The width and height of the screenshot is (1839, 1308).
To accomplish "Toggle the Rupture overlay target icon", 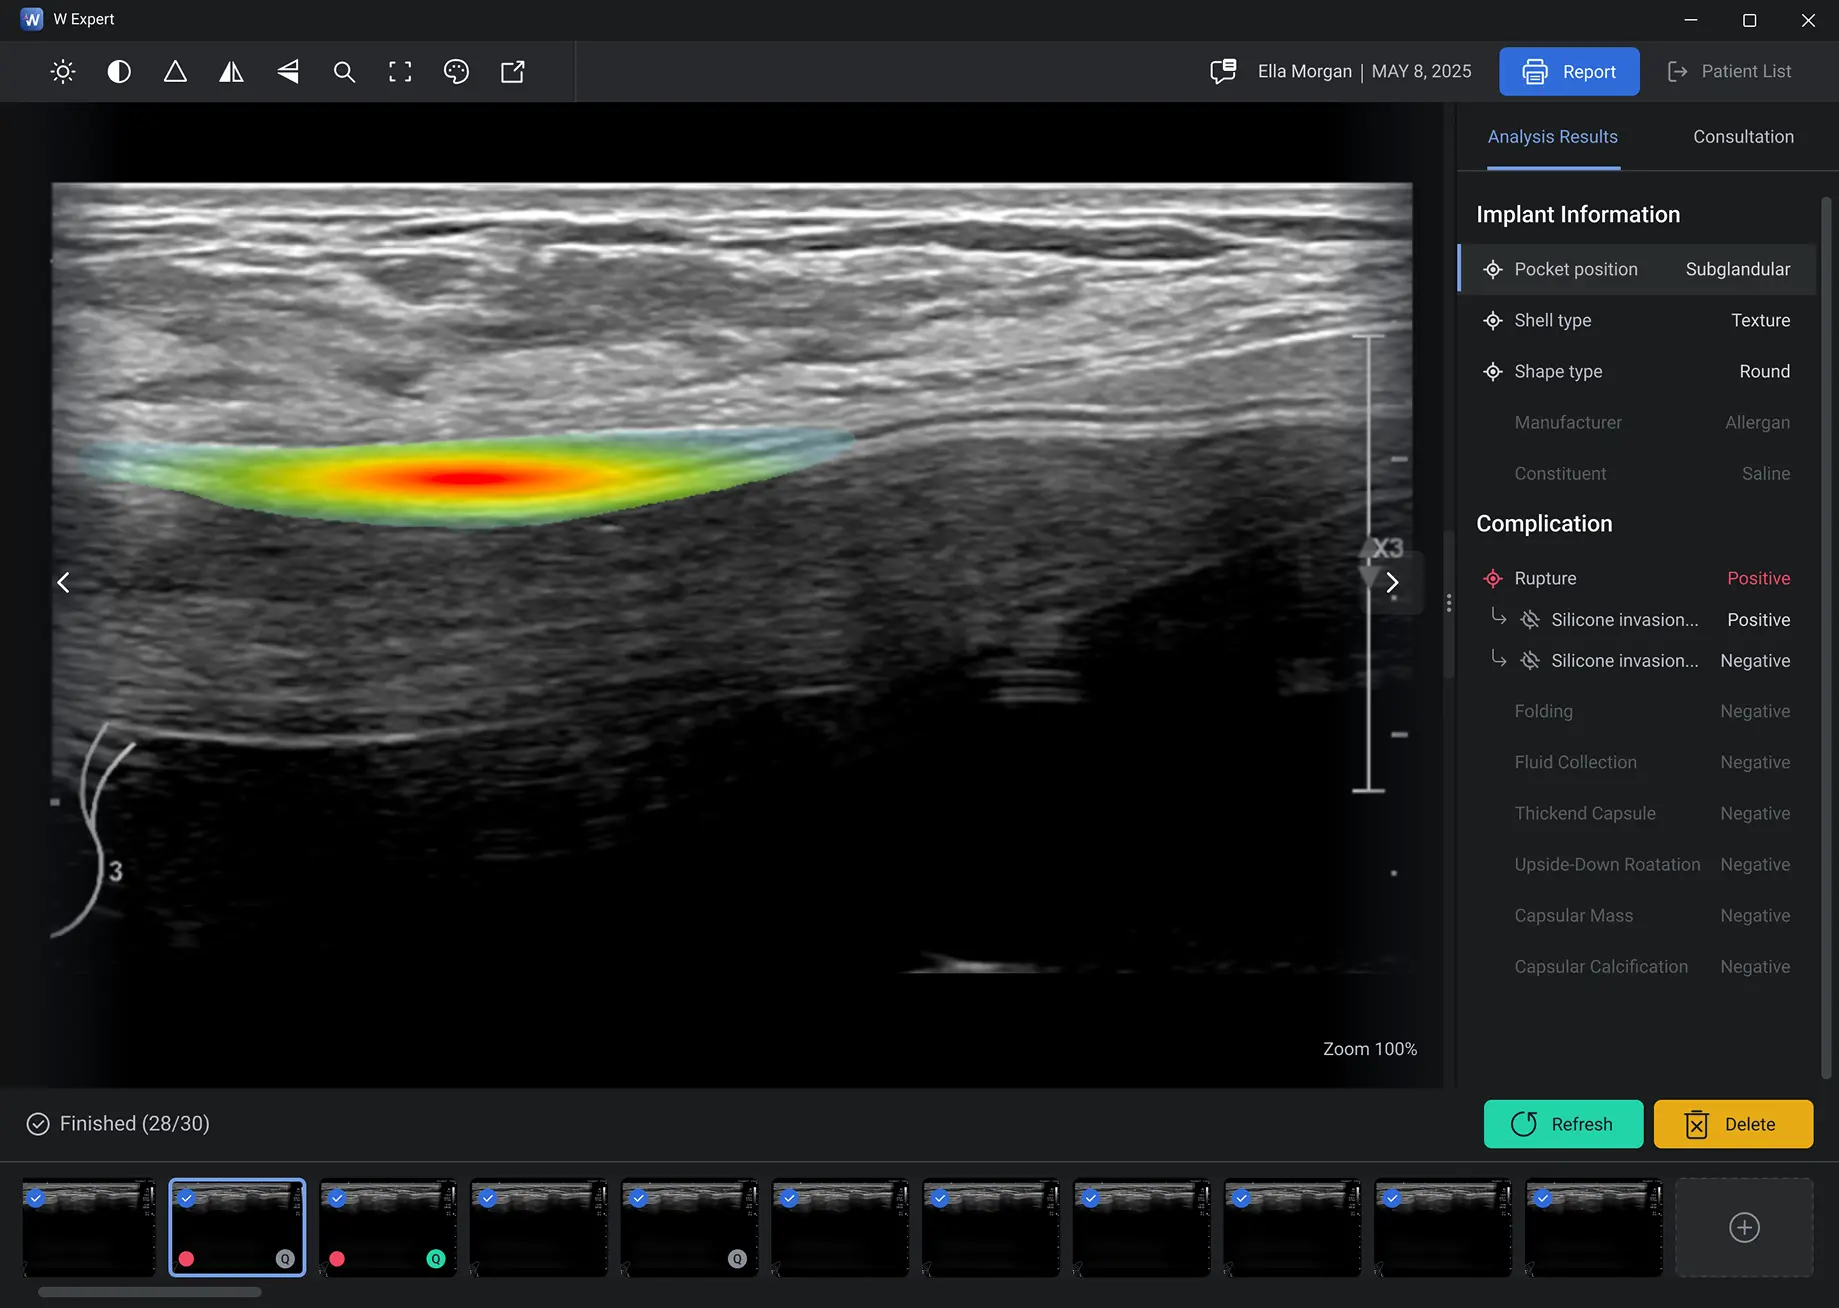I will (x=1493, y=579).
